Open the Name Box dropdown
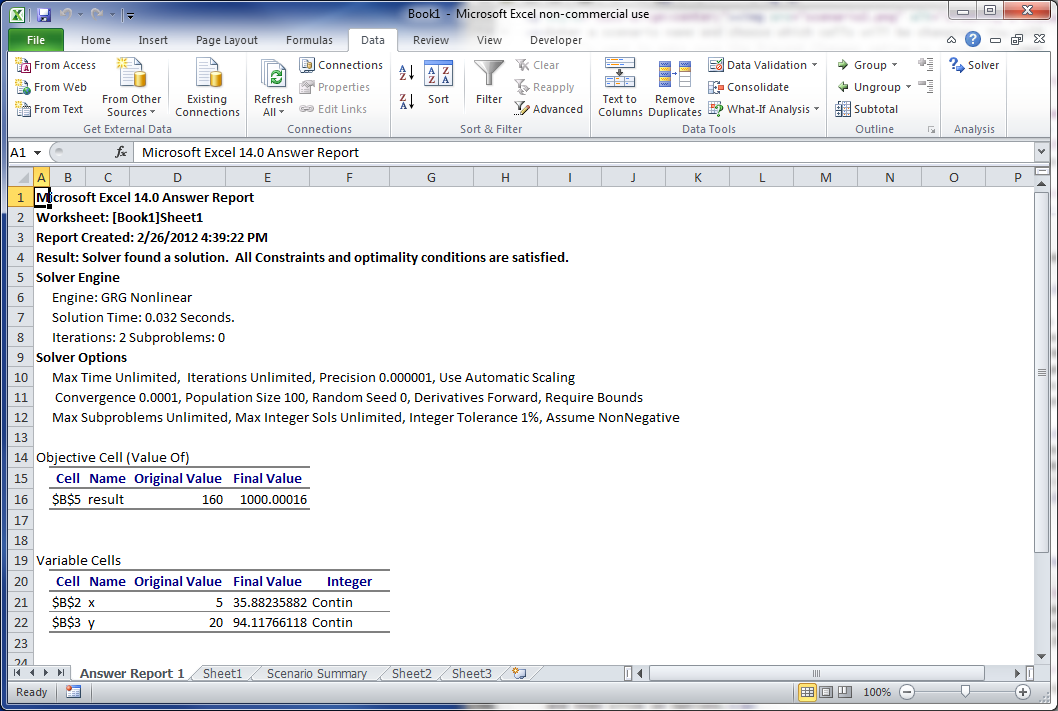Image resolution: width=1058 pixels, height=711 pixels. (x=37, y=153)
